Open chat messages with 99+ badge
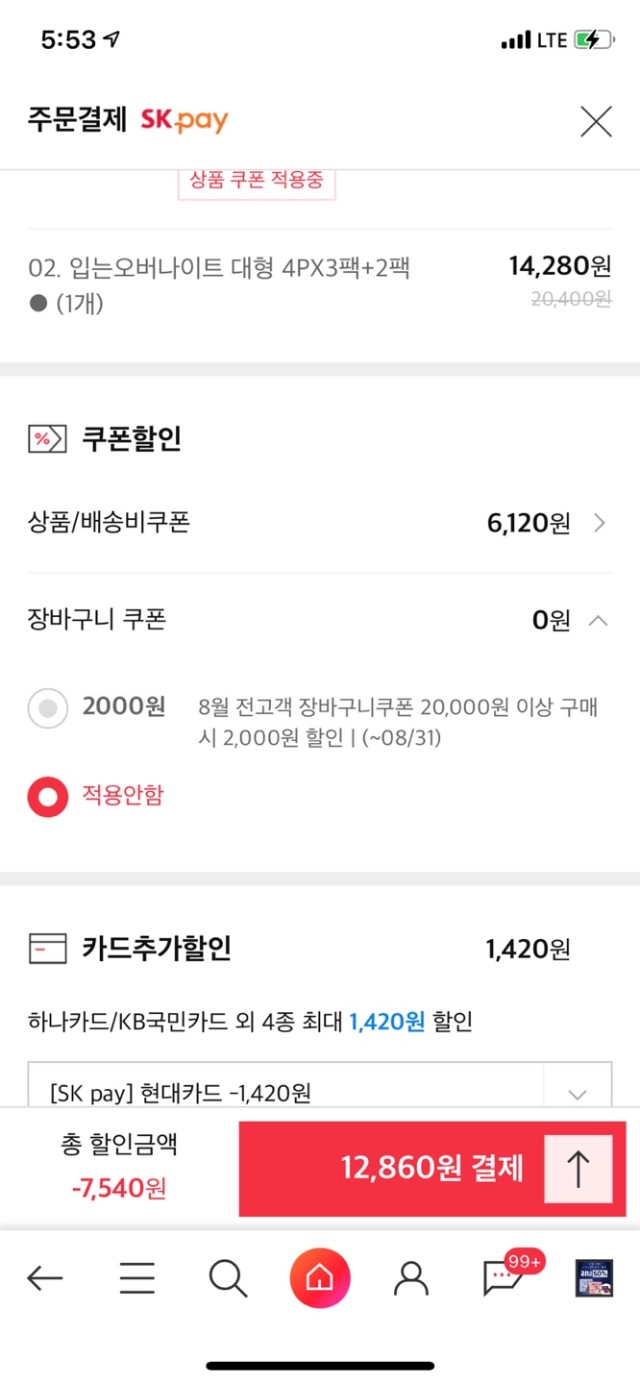The width and height of the screenshot is (640, 1384). click(x=503, y=1277)
